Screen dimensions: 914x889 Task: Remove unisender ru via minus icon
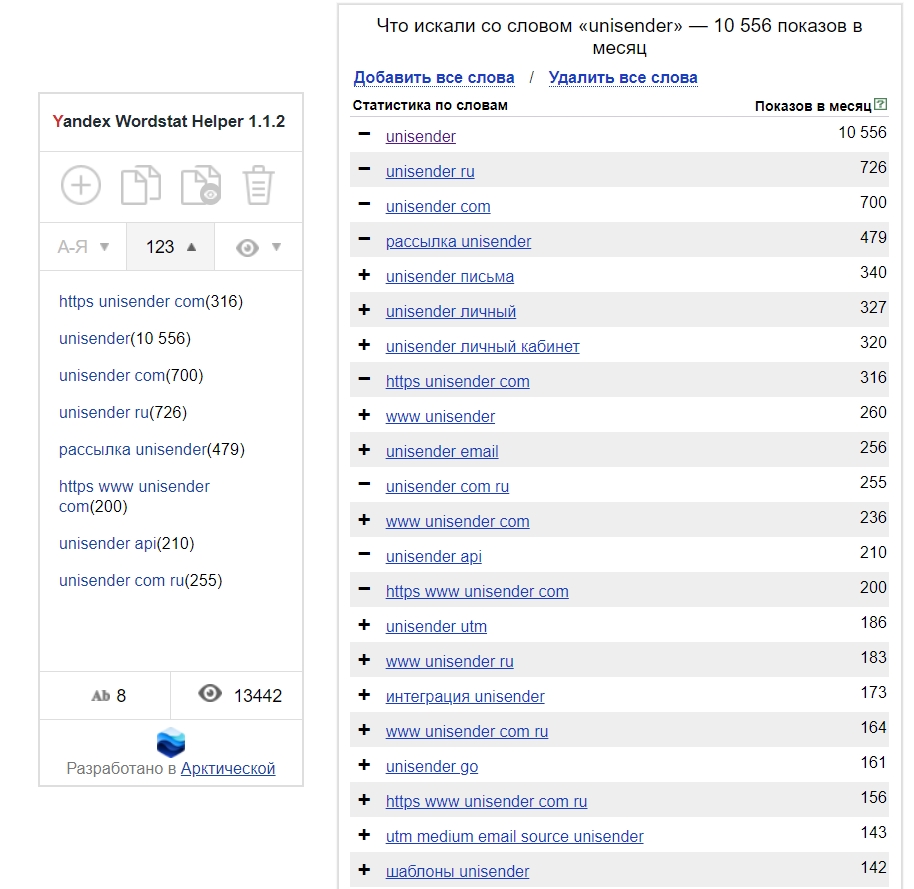click(x=364, y=169)
